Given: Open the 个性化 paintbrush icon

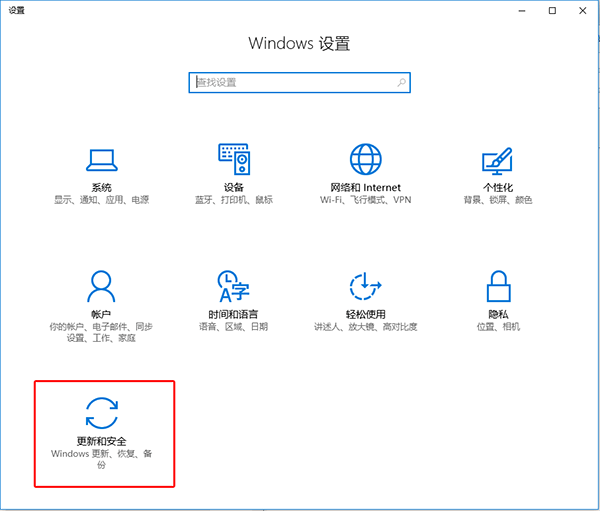Looking at the screenshot, I should (497, 160).
